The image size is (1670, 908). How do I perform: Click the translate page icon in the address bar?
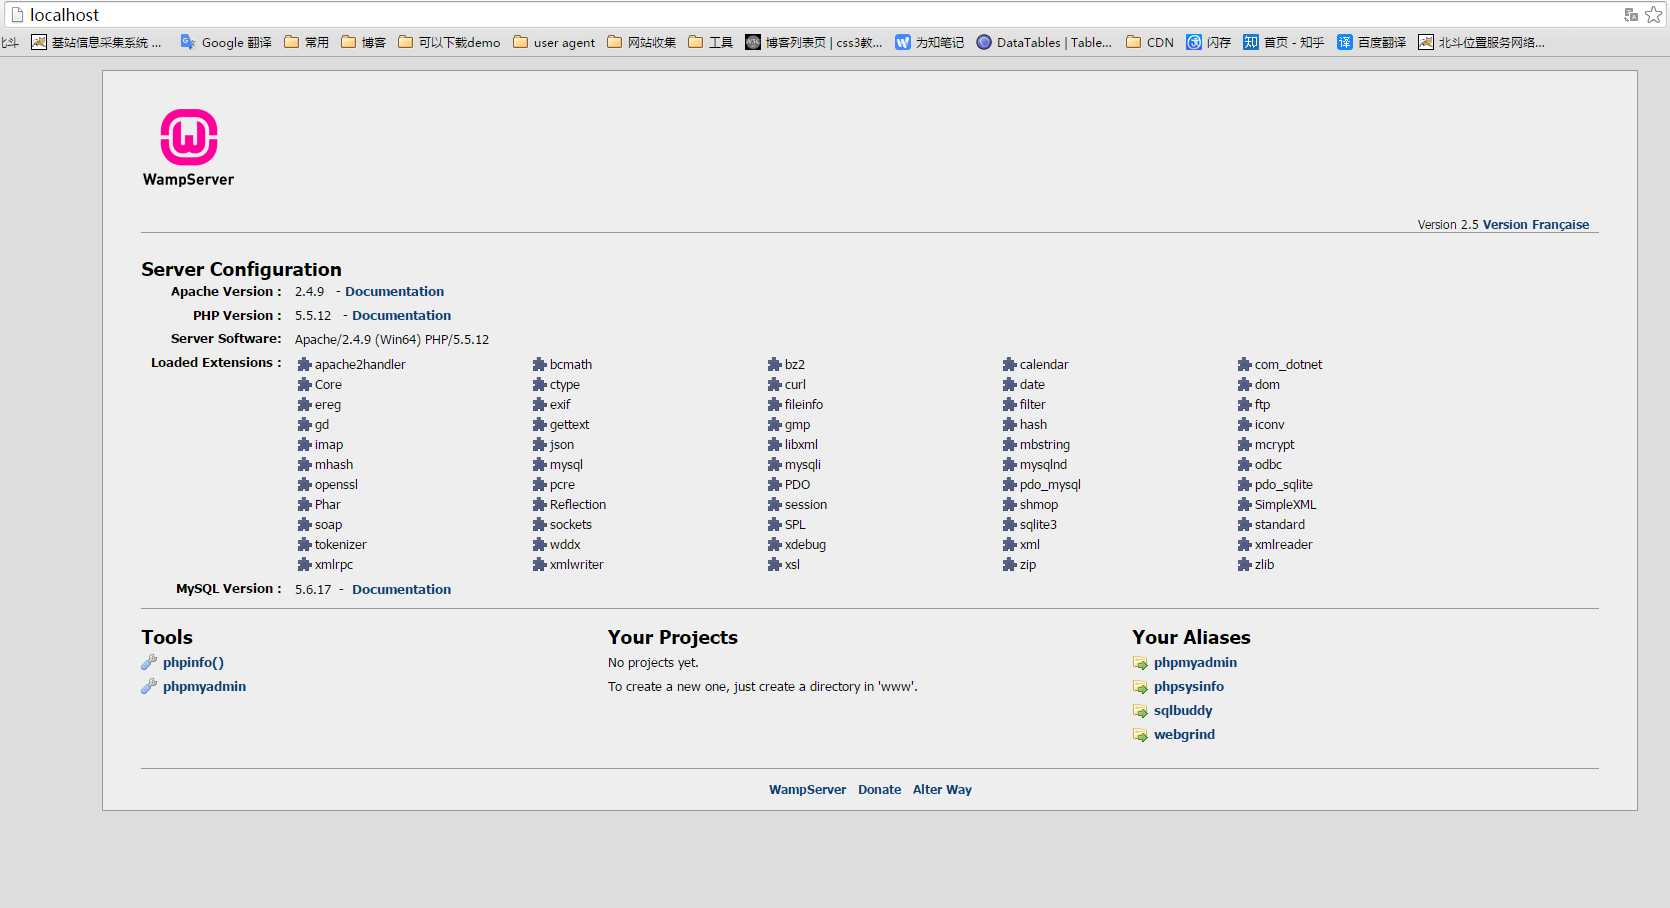point(1631,14)
